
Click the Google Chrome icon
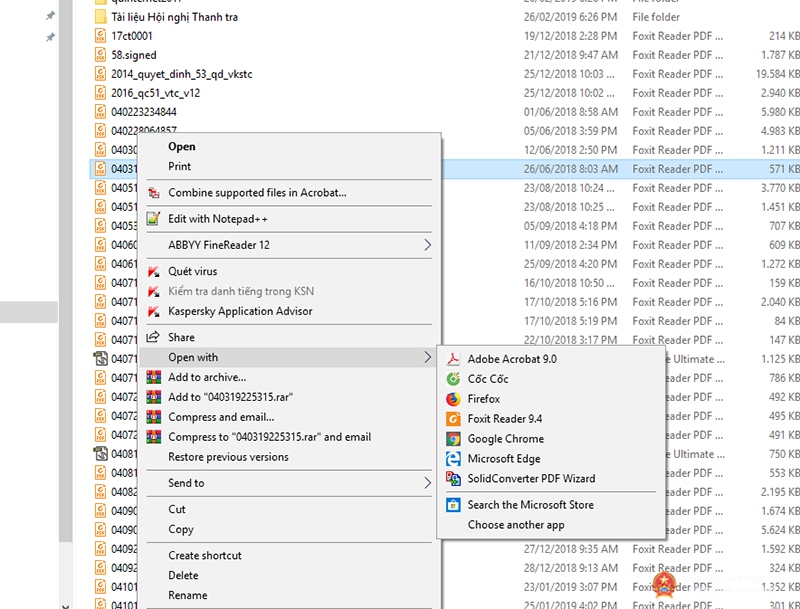[453, 439]
